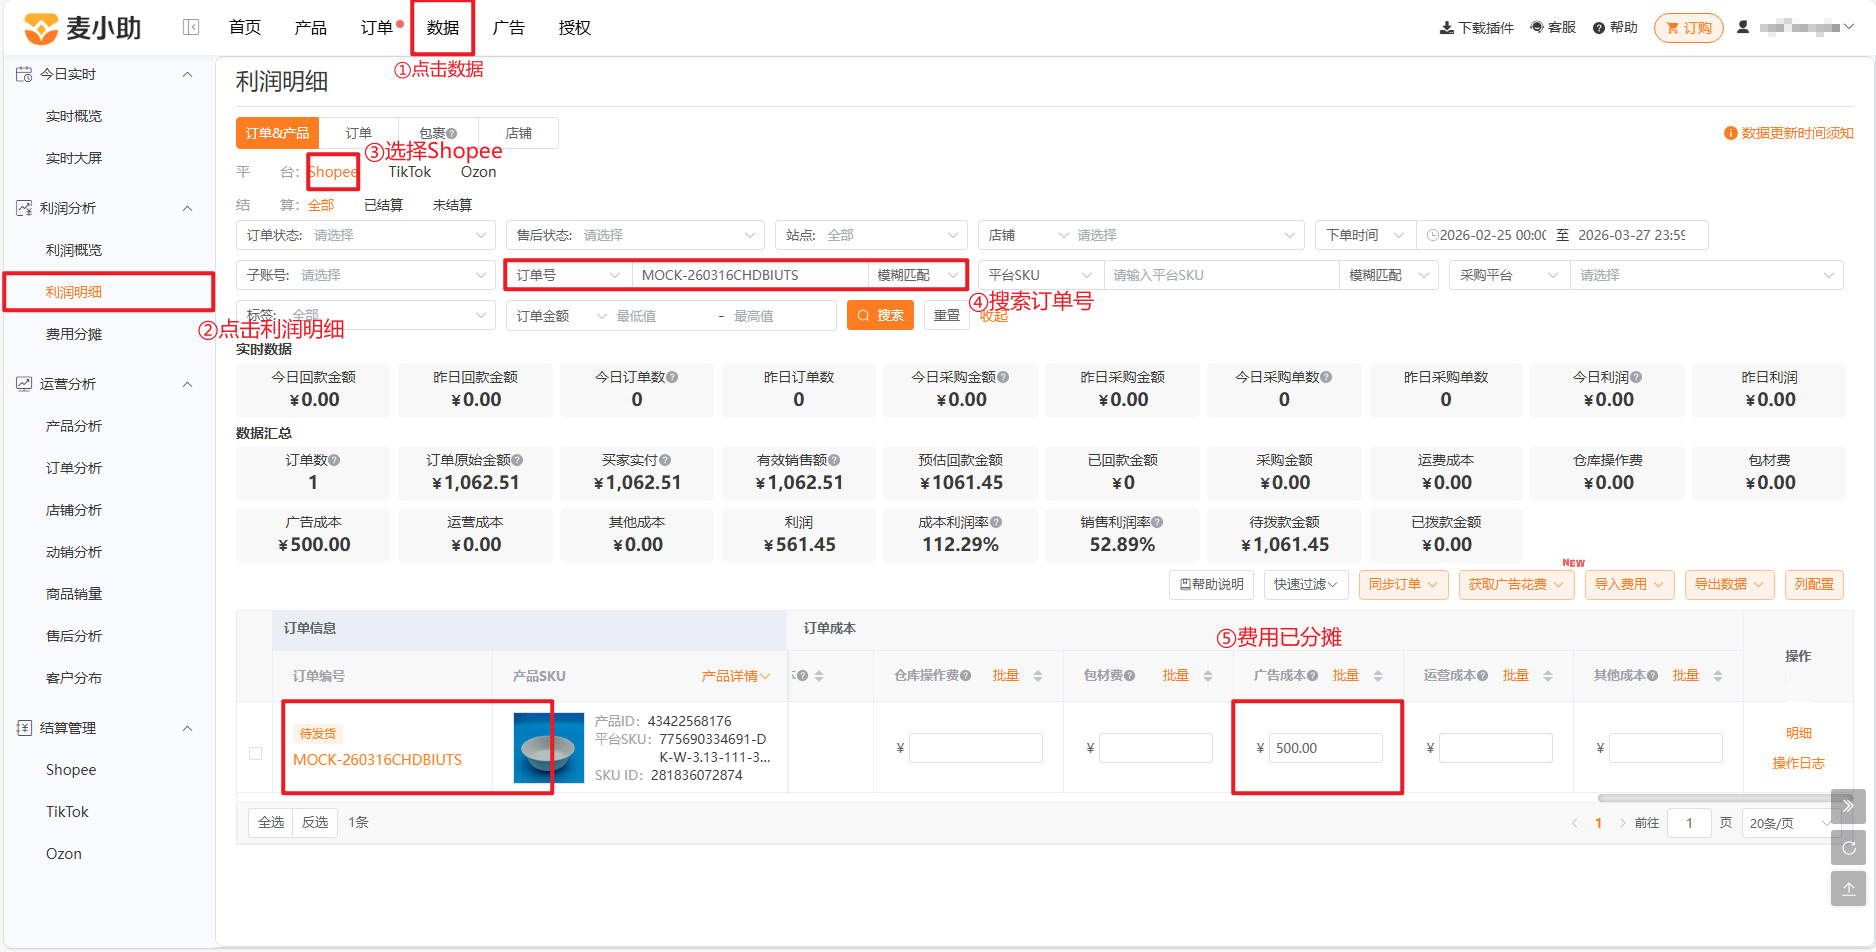
Task: Click help icon next to 包裹 tab
Action: pyautogui.click(x=452, y=133)
